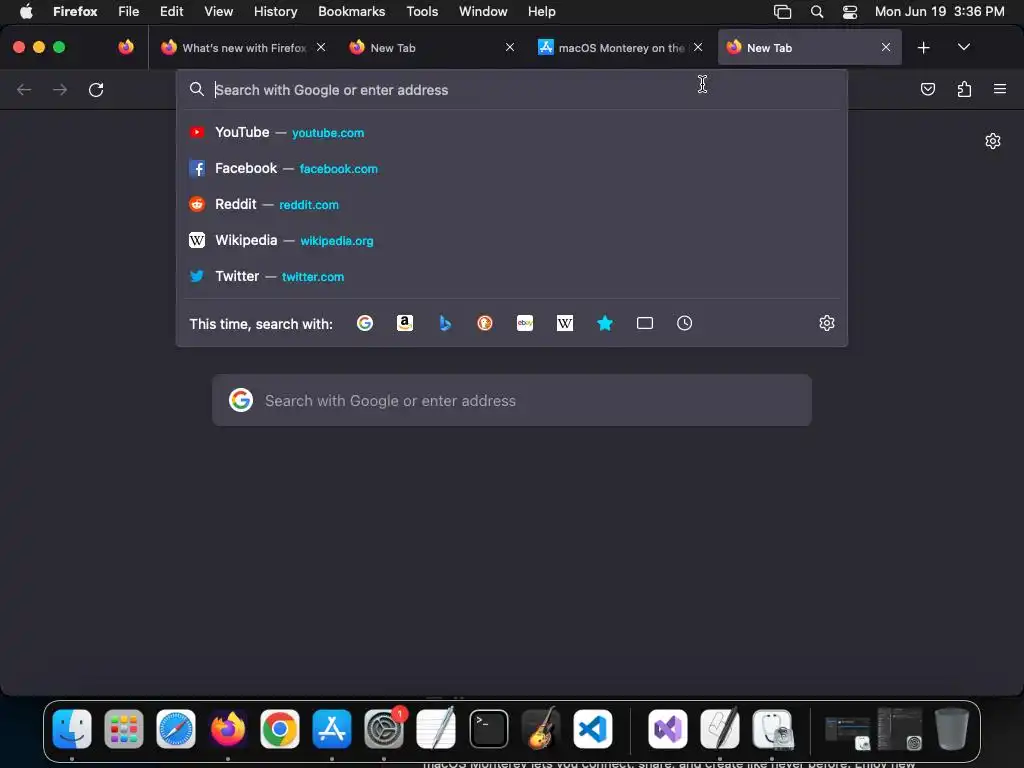Search this time with eBay icon
1024x768 pixels.
525,323
